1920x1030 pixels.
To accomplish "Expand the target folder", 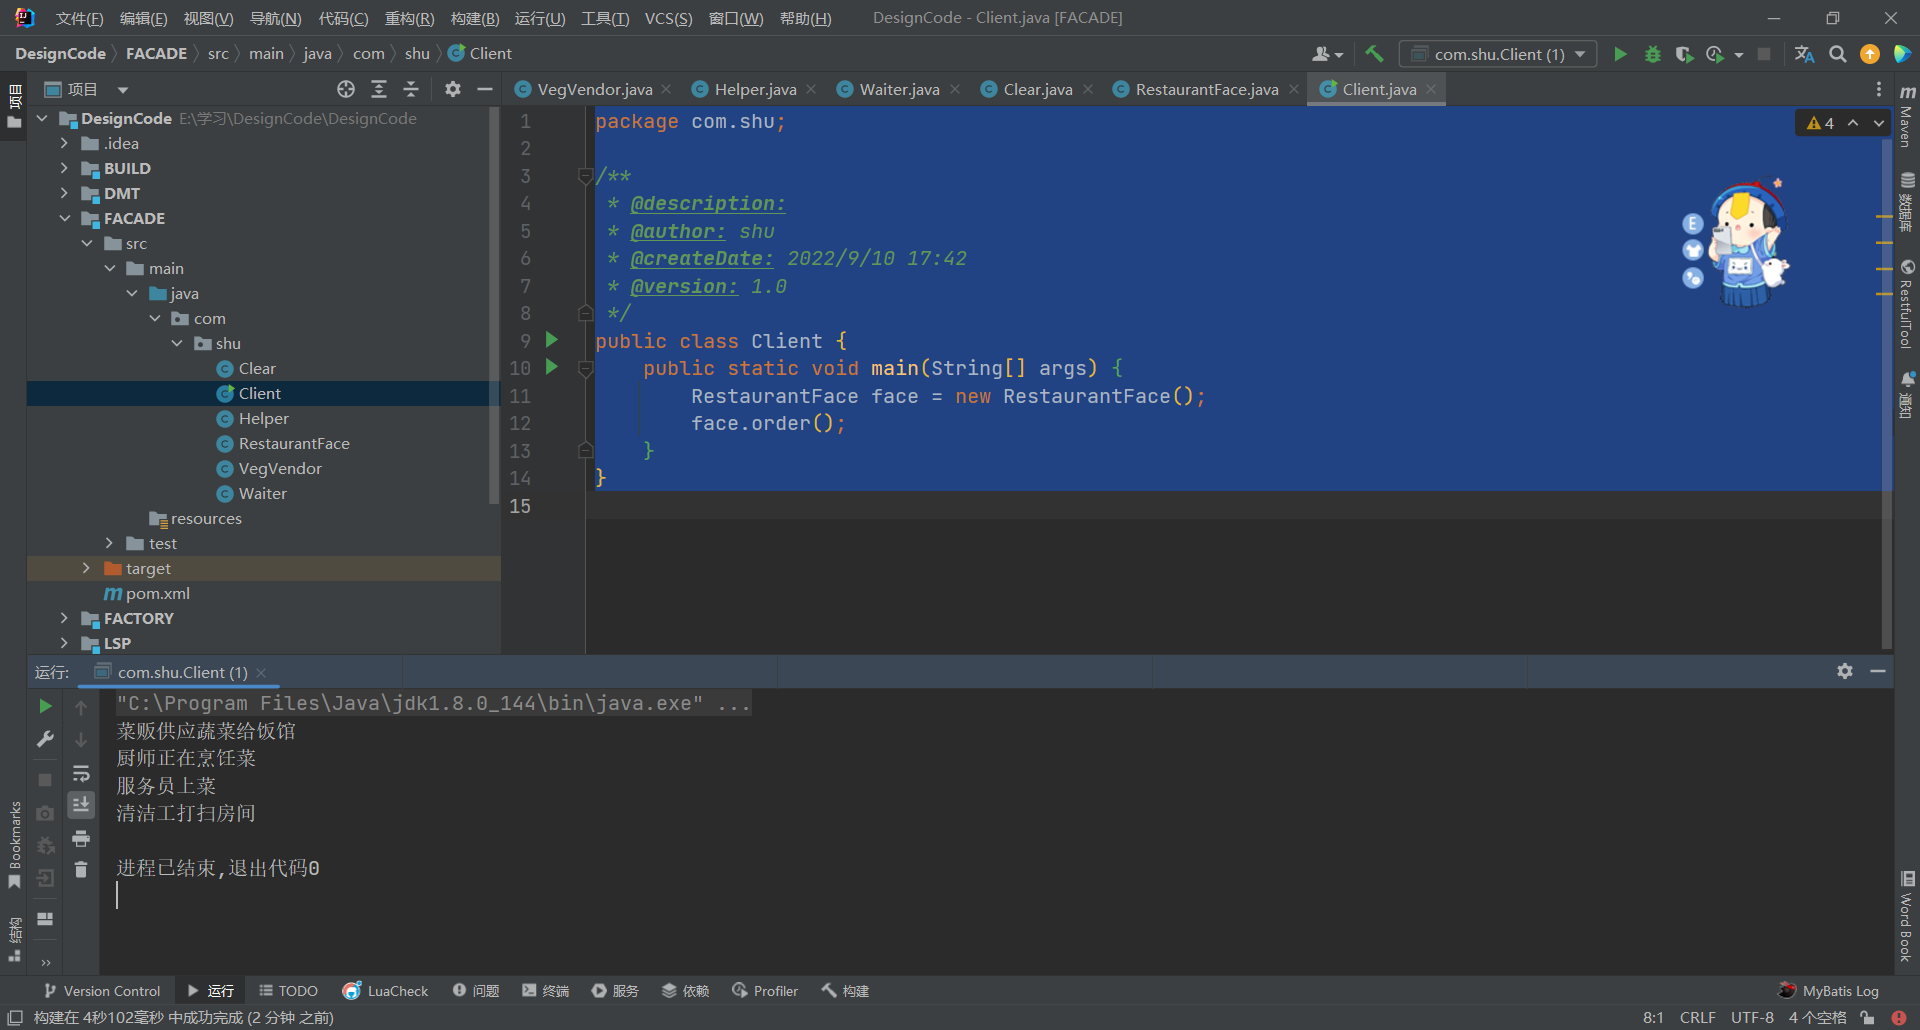I will (x=86, y=568).
